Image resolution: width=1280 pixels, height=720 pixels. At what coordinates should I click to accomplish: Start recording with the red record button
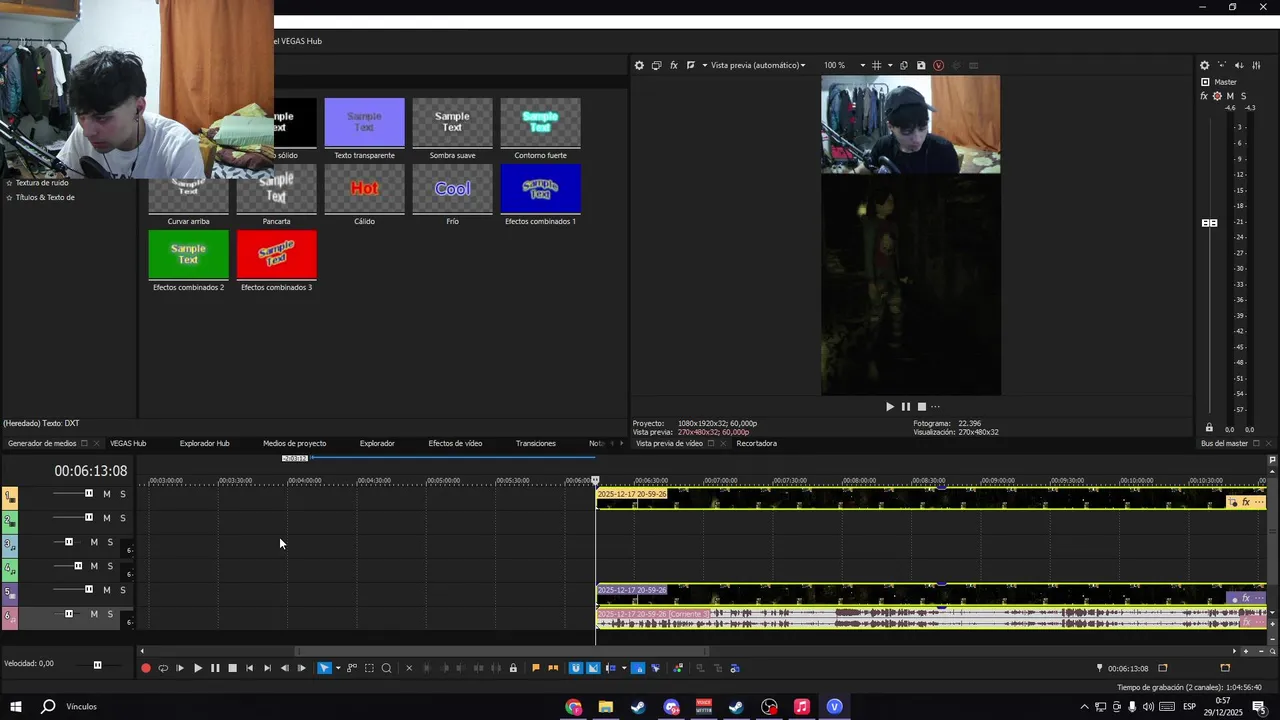point(146,668)
